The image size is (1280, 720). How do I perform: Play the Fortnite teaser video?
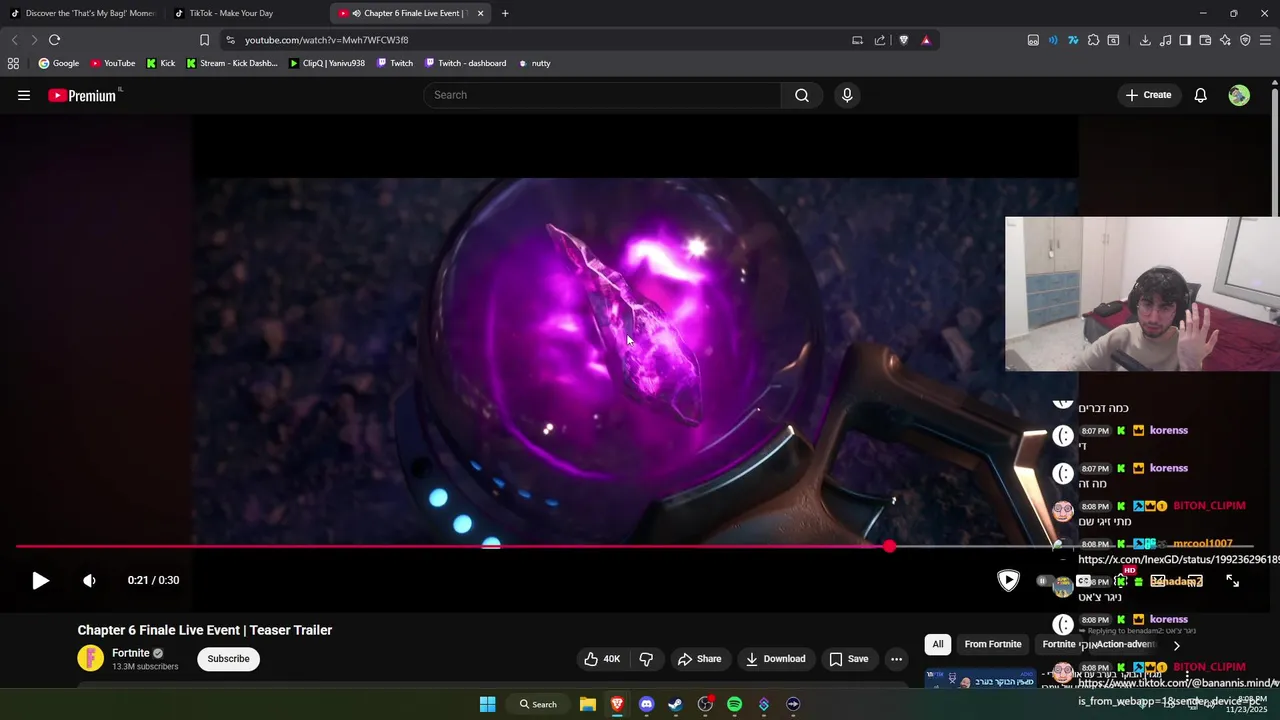point(40,580)
